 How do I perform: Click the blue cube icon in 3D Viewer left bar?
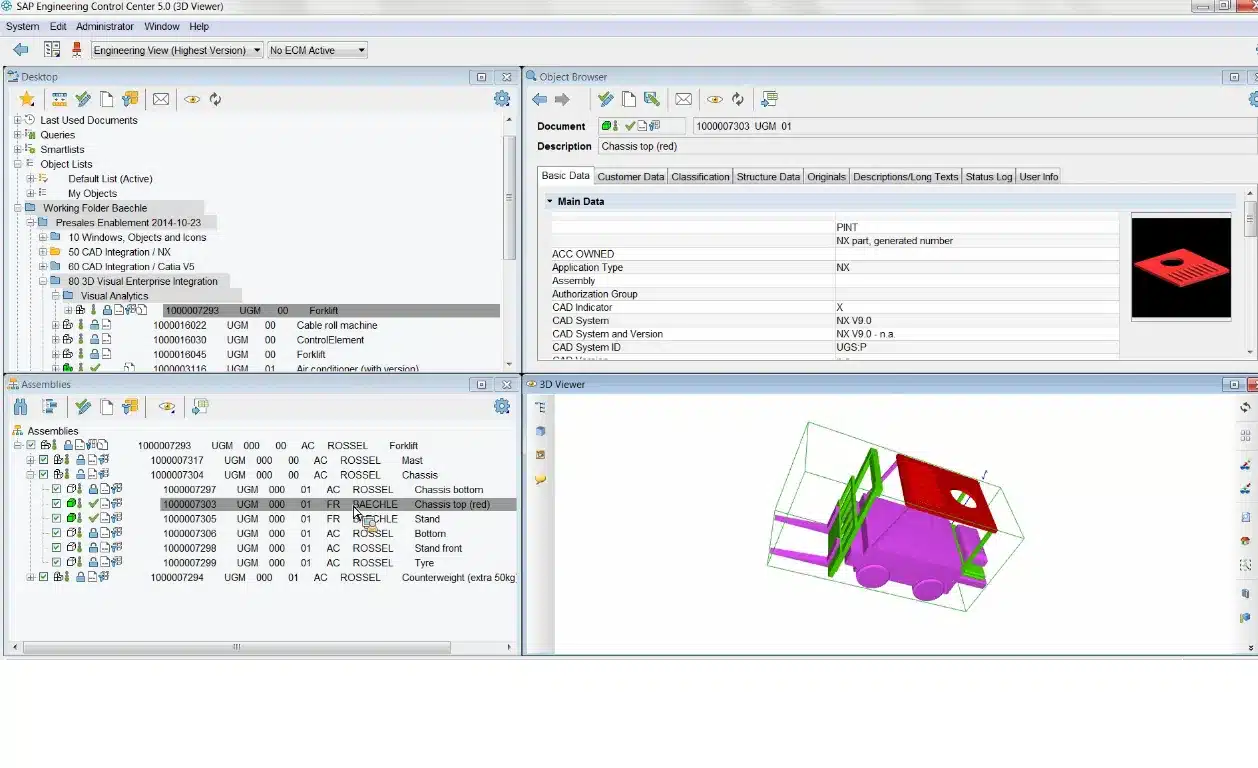tap(540, 431)
